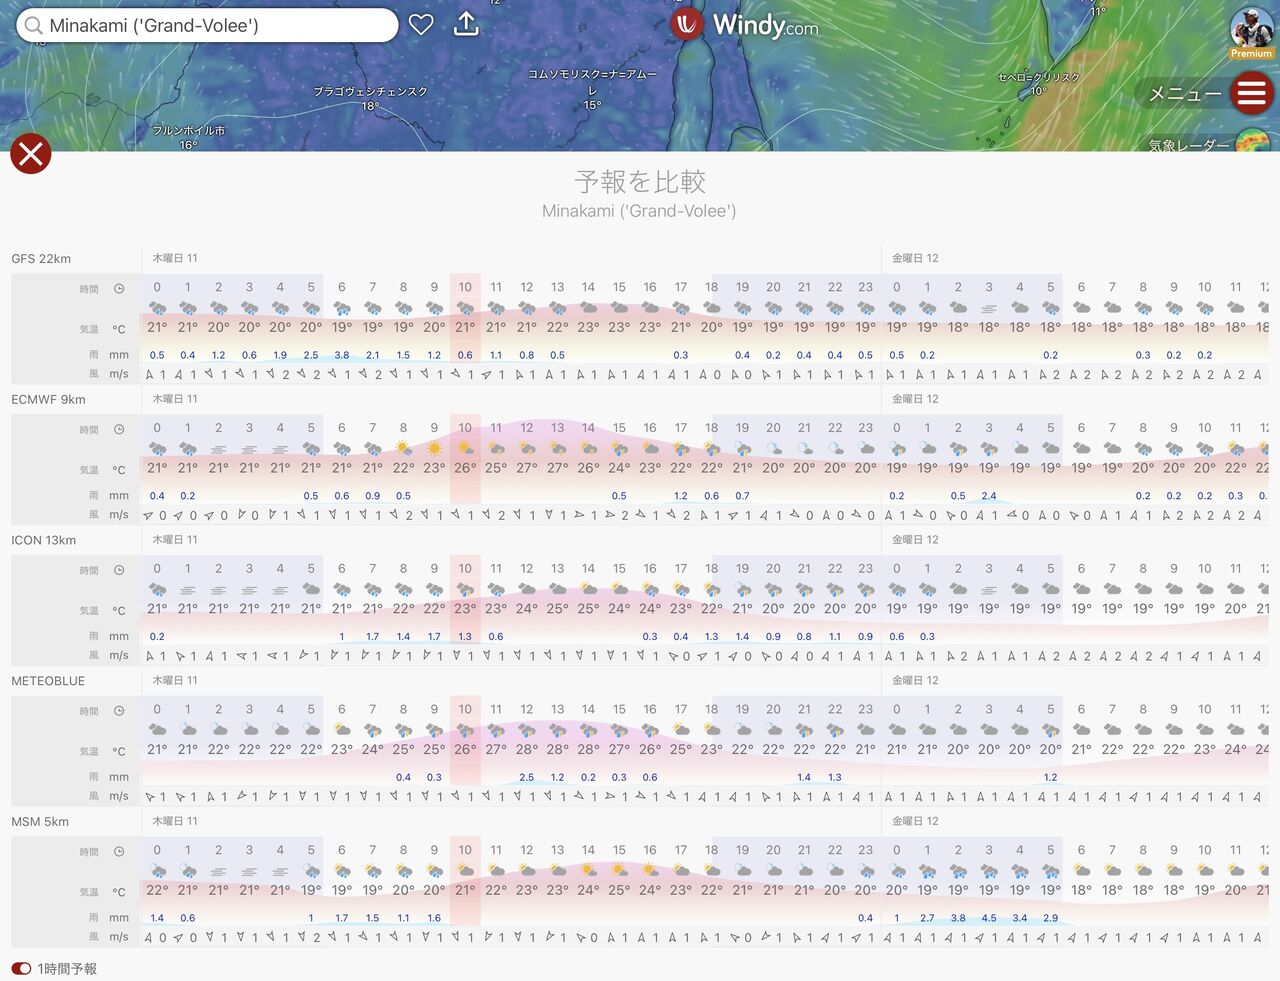
Task: Select the ICON 13km model label
Action: 43,540
